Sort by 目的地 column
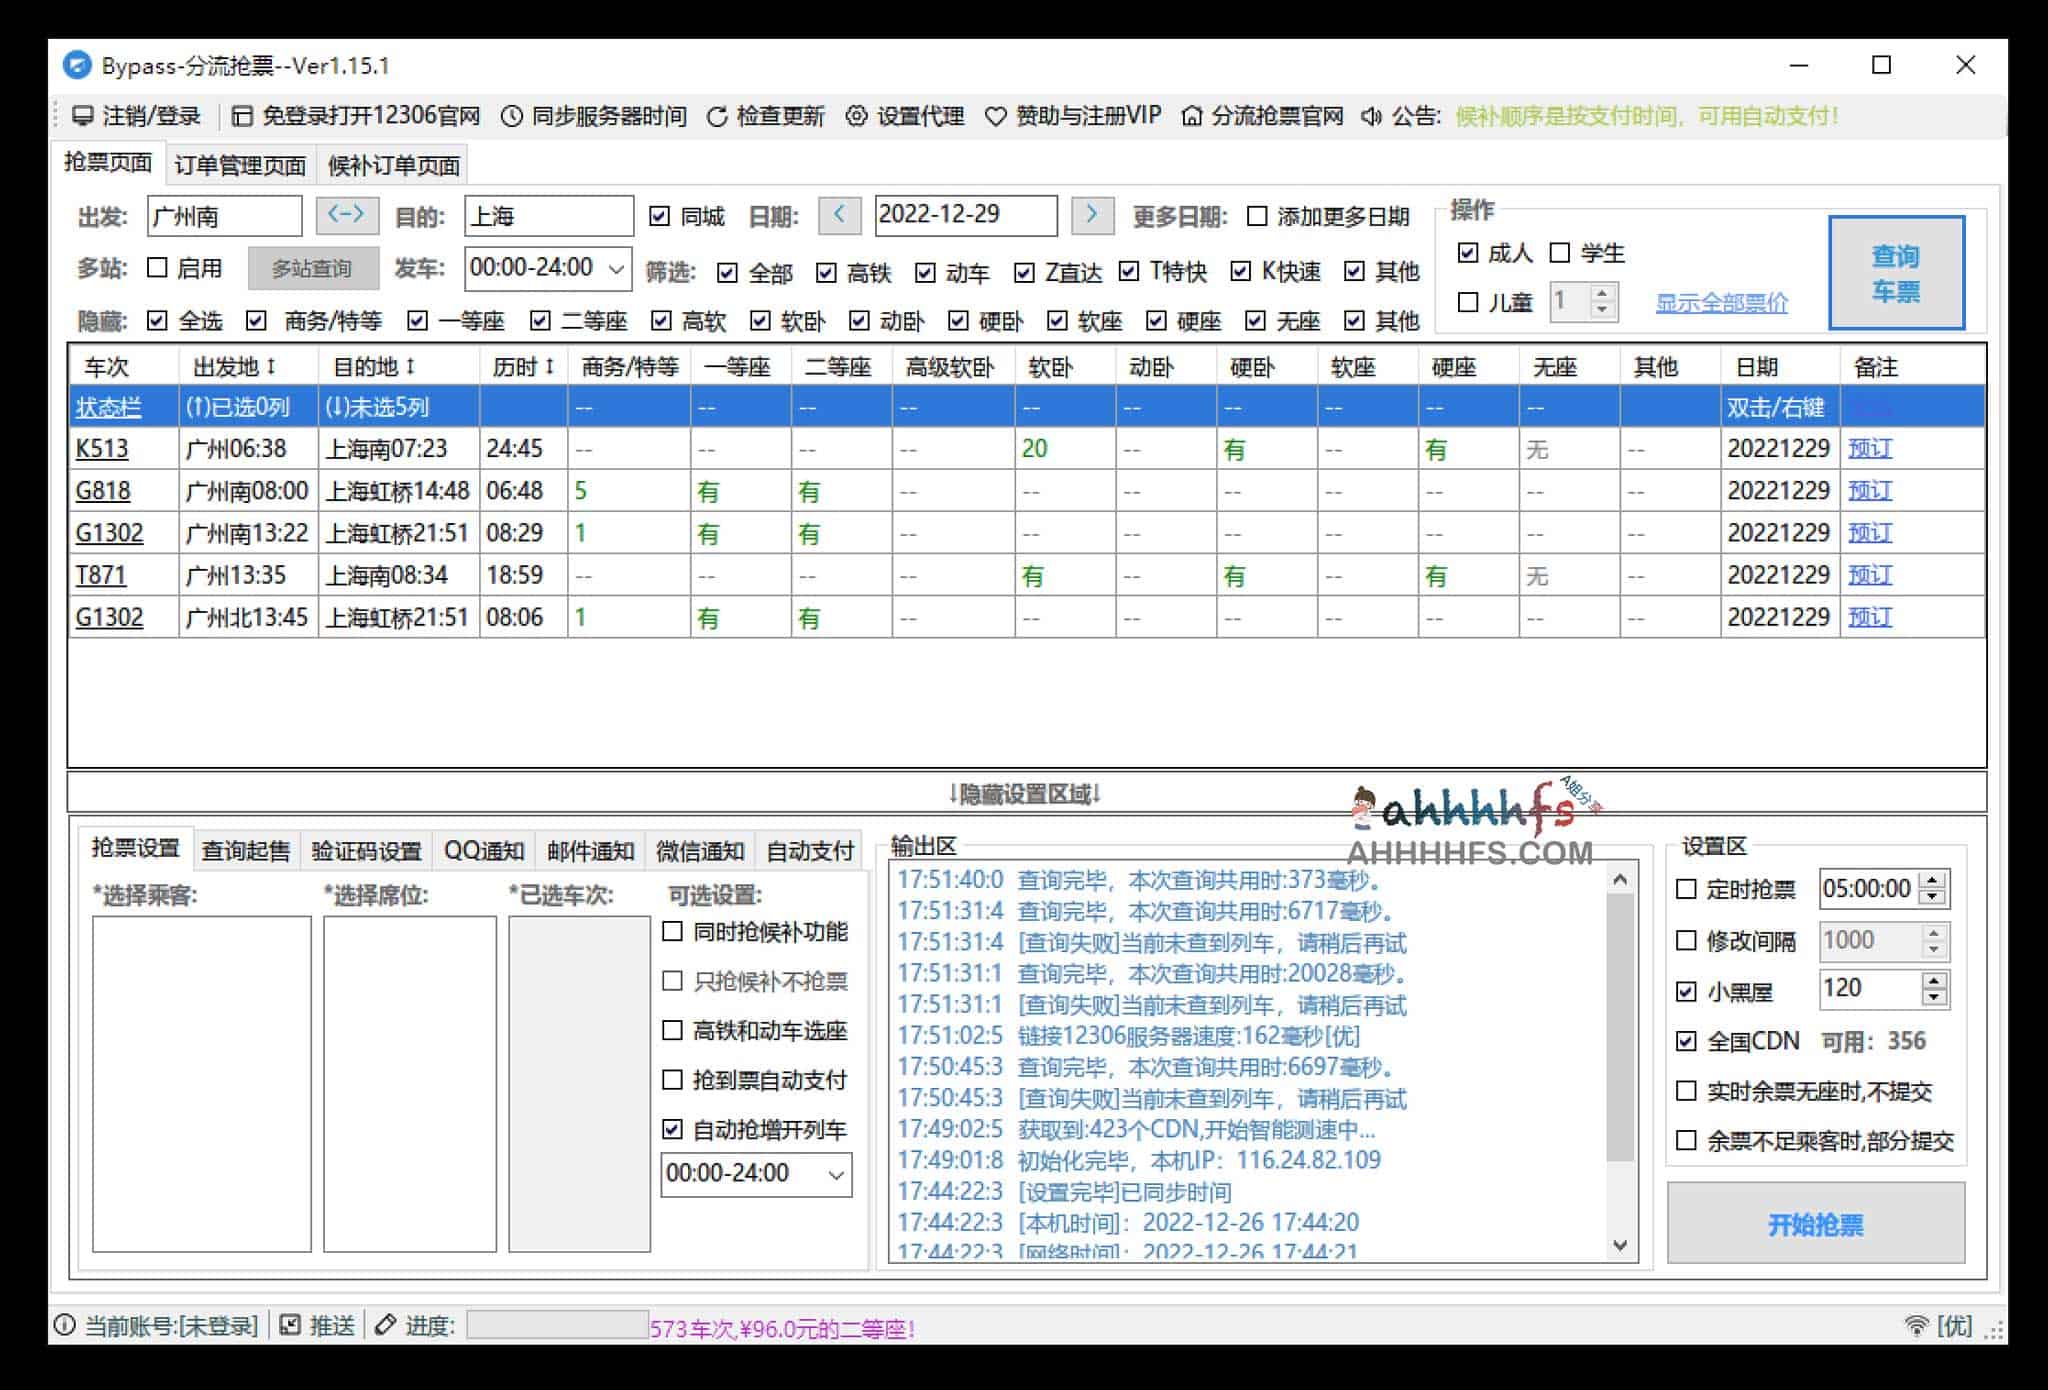 tap(410, 367)
